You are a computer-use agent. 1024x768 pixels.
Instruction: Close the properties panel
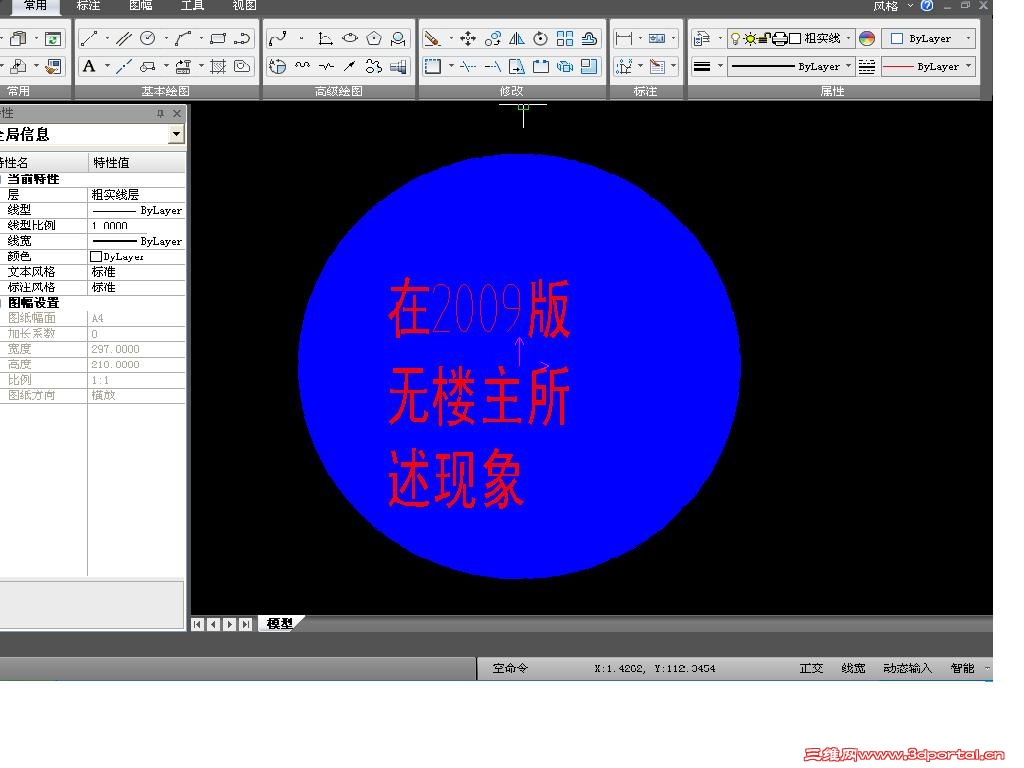(x=176, y=114)
